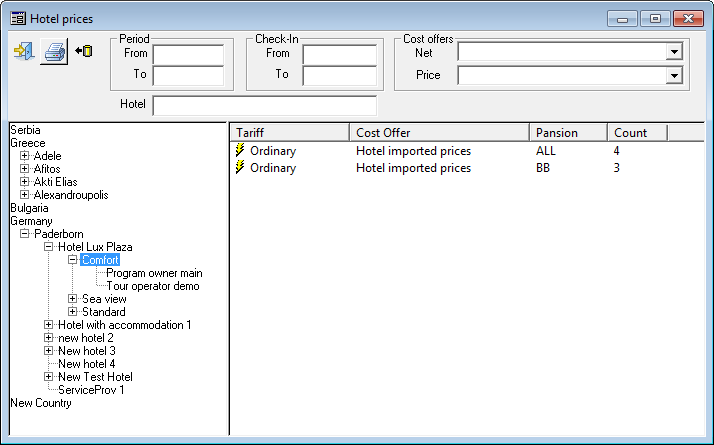Open the Price cost offer dropdown
Image resolution: width=714 pixels, height=445 pixels.
click(674, 75)
